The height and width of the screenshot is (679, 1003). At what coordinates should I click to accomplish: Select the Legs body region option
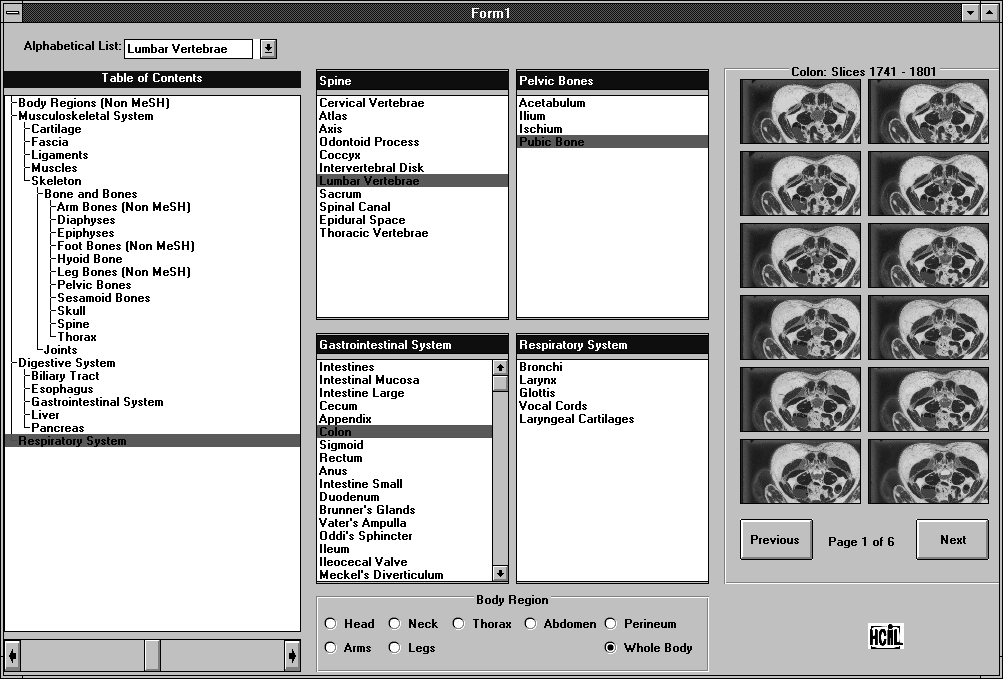tap(395, 648)
